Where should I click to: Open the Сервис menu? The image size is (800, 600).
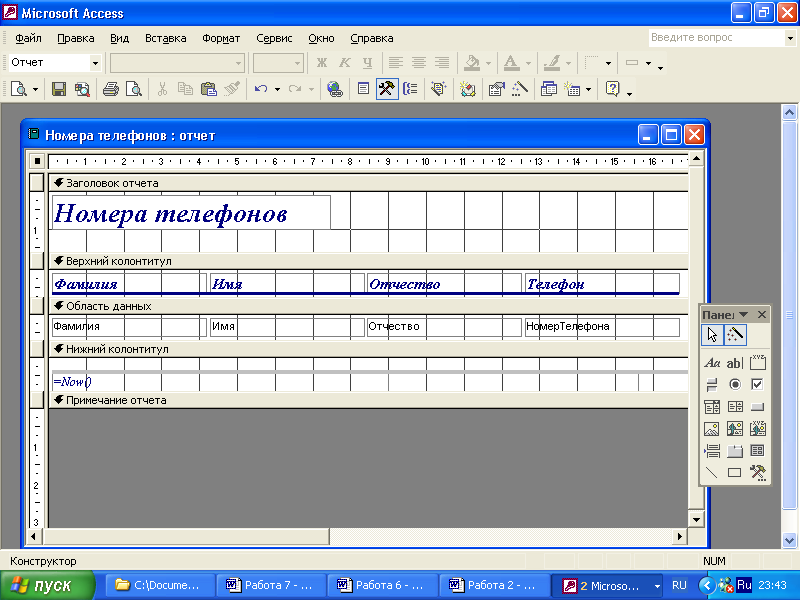point(274,38)
